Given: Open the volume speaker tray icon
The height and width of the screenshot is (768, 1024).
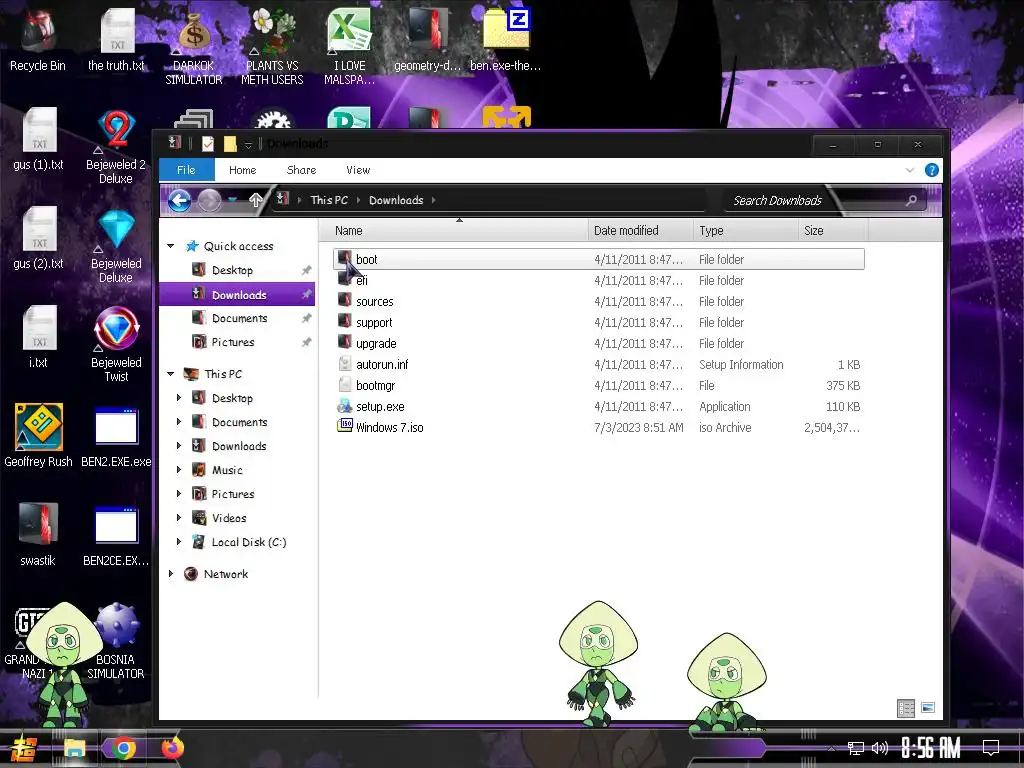Looking at the screenshot, I should point(880,748).
